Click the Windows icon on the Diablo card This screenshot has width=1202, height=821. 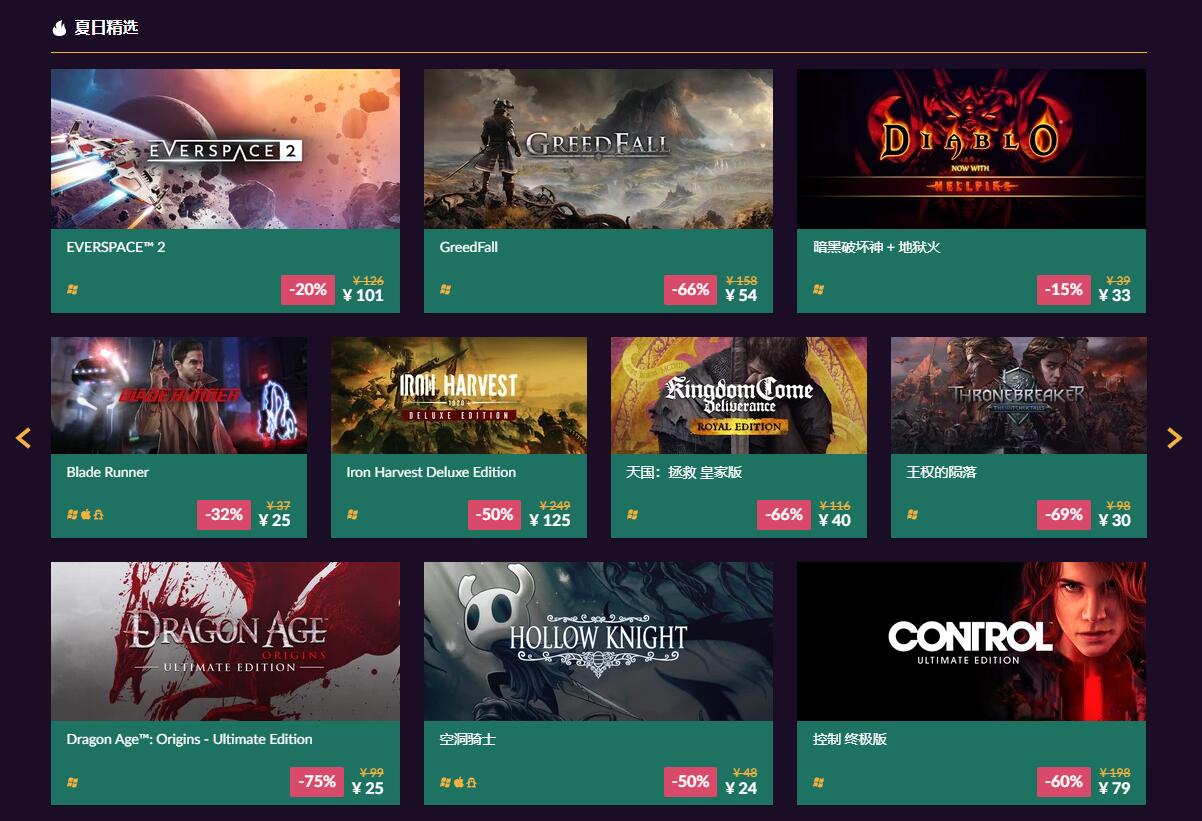818,290
